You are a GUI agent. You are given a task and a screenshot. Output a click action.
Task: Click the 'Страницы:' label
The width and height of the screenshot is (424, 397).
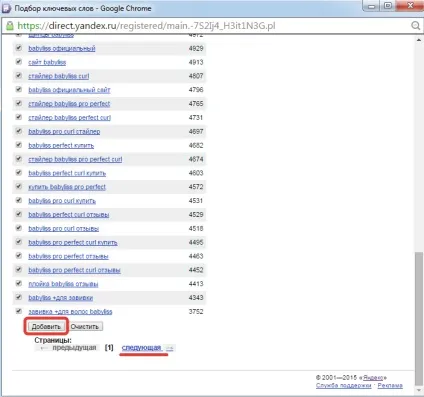point(53,340)
